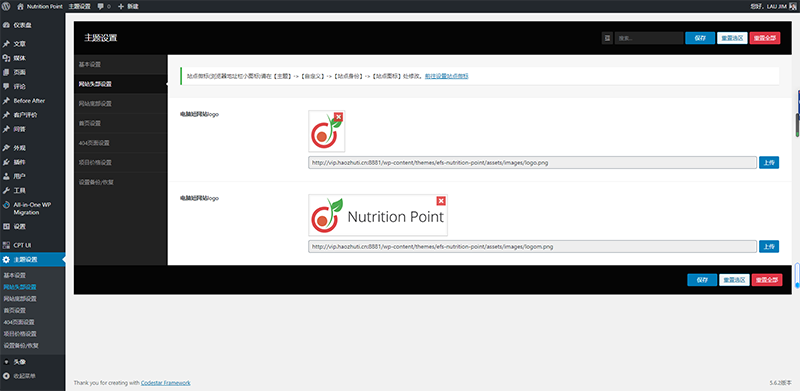Screen dimensions: 800x391
Task: Open All-in-One WP Migration menu
Action: click(33, 208)
